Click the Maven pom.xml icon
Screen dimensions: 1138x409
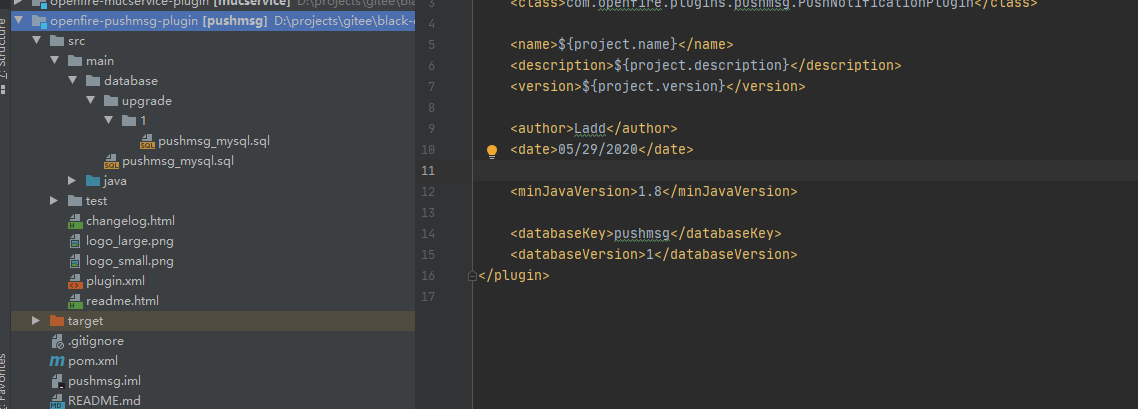[57, 360]
